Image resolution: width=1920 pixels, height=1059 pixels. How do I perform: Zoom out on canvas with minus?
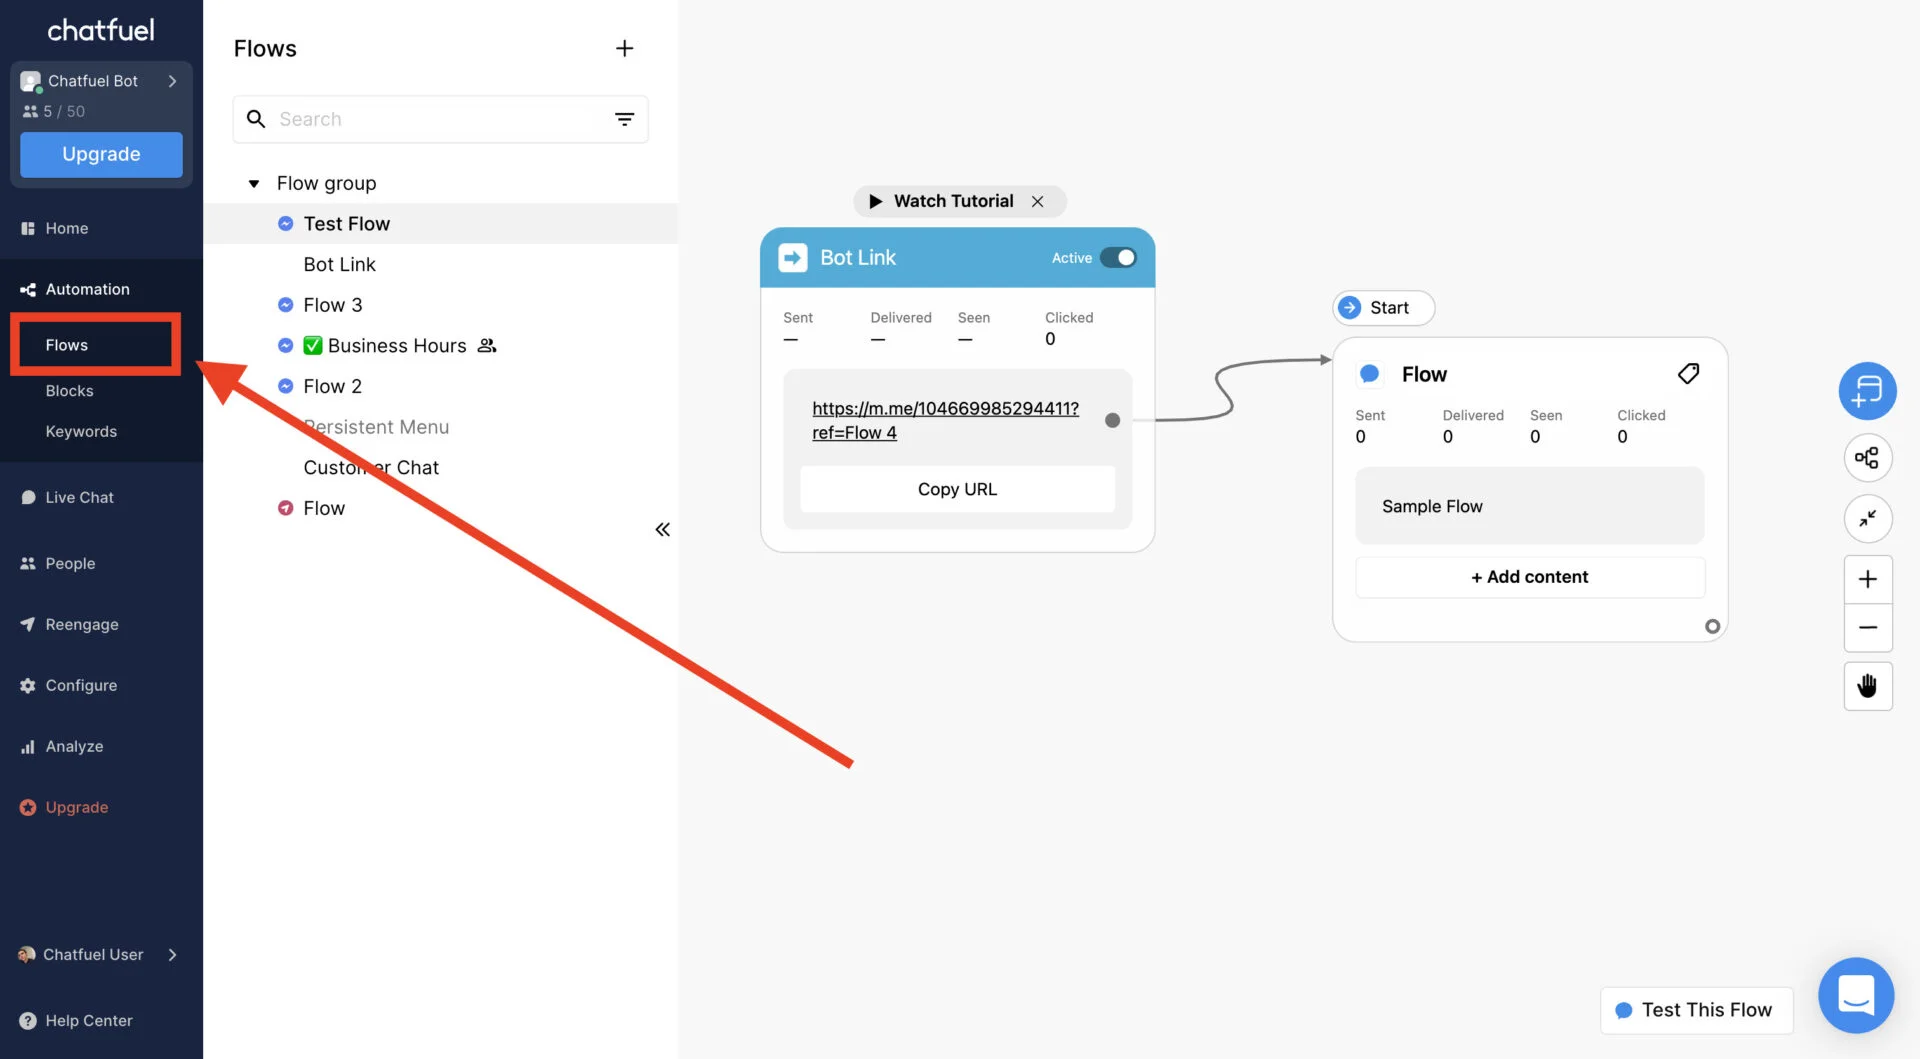tap(1867, 628)
